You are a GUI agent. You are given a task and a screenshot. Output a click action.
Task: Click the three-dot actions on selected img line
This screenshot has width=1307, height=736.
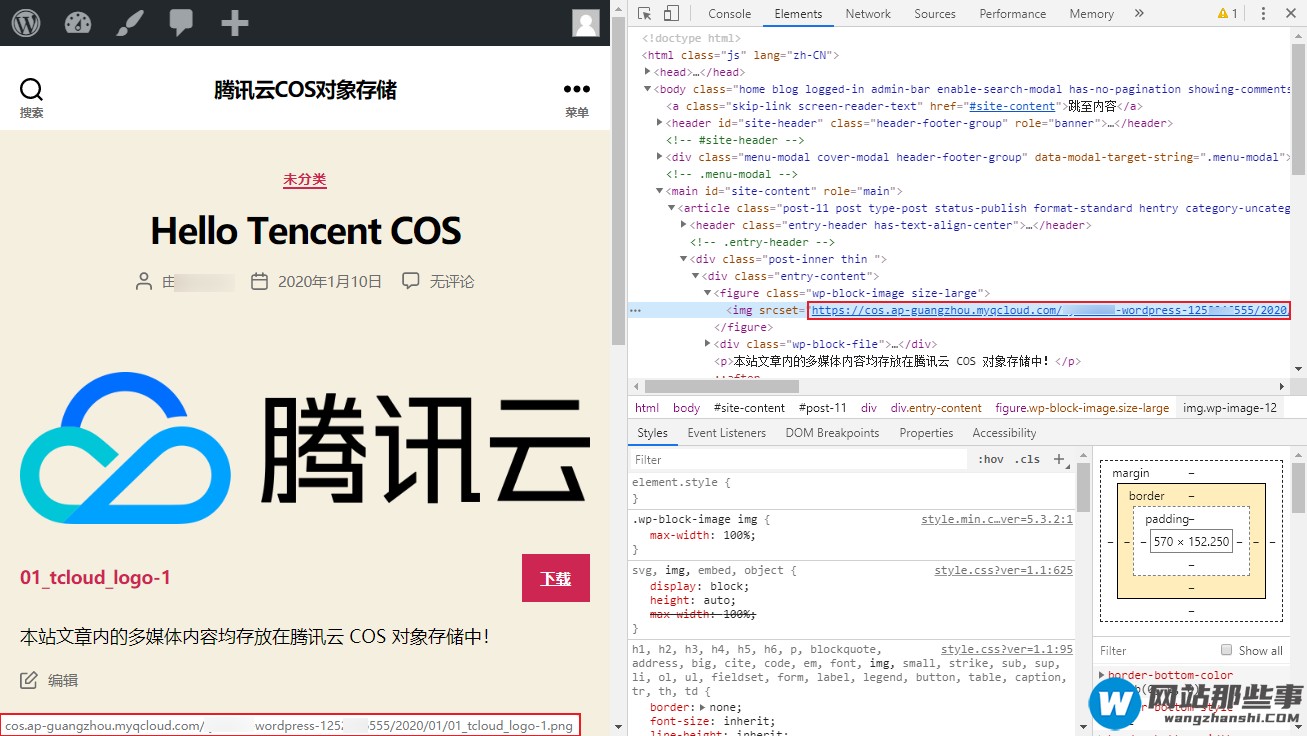(x=635, y=310)
